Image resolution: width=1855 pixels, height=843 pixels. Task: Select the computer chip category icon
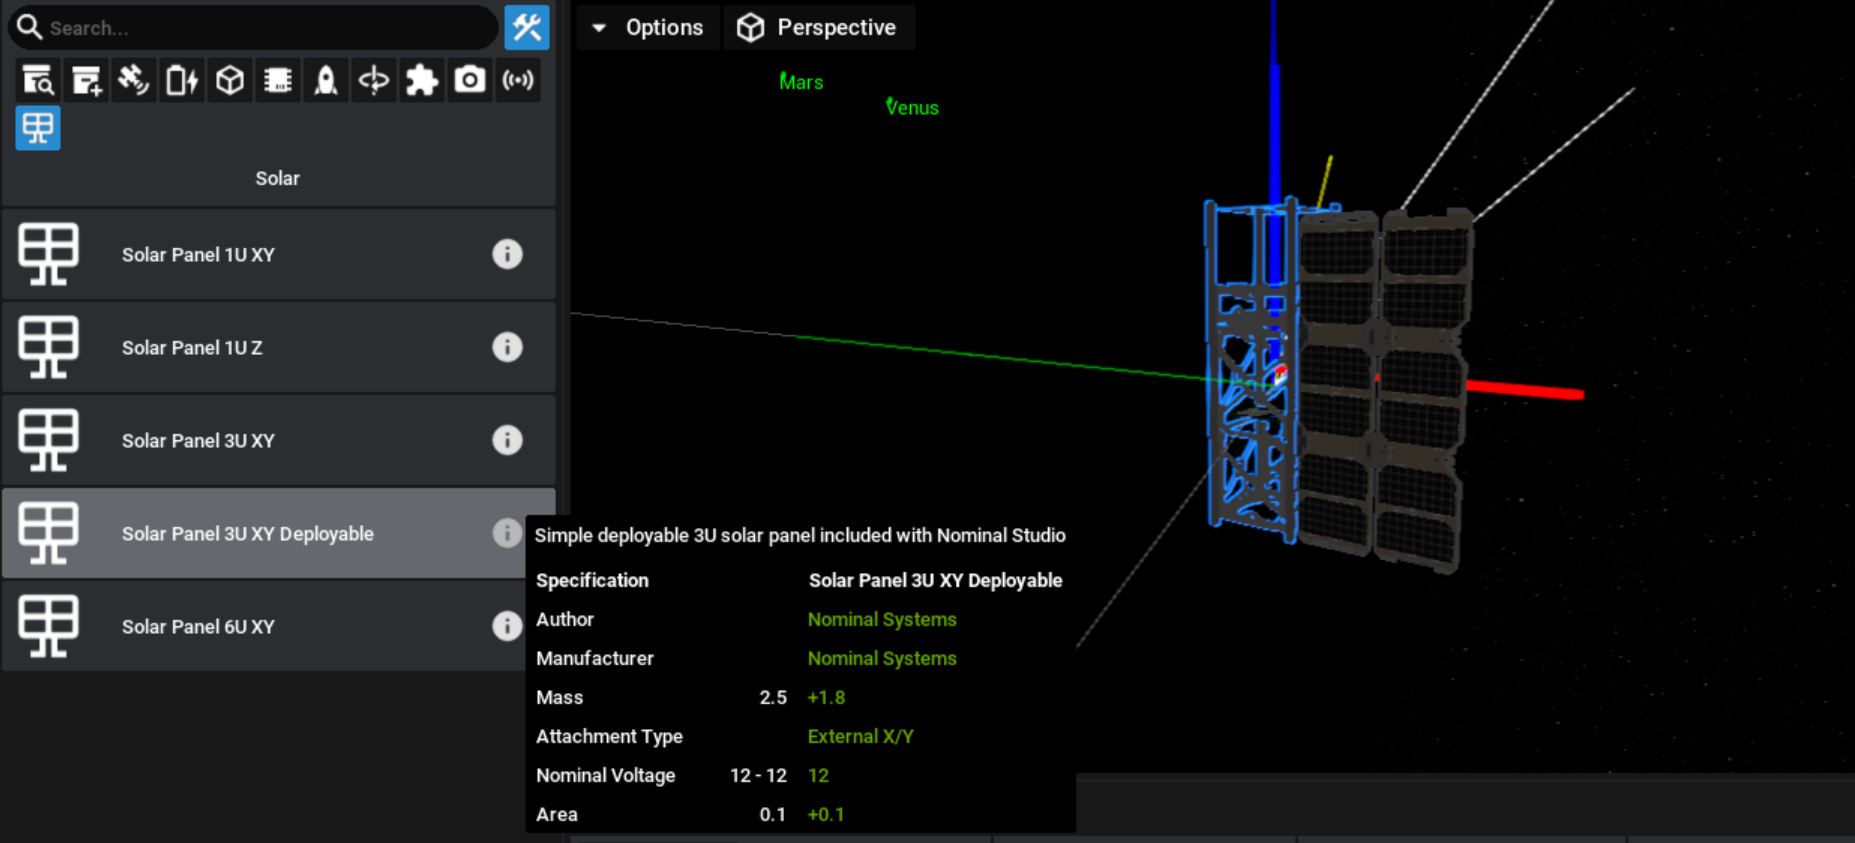click(278, 80)
